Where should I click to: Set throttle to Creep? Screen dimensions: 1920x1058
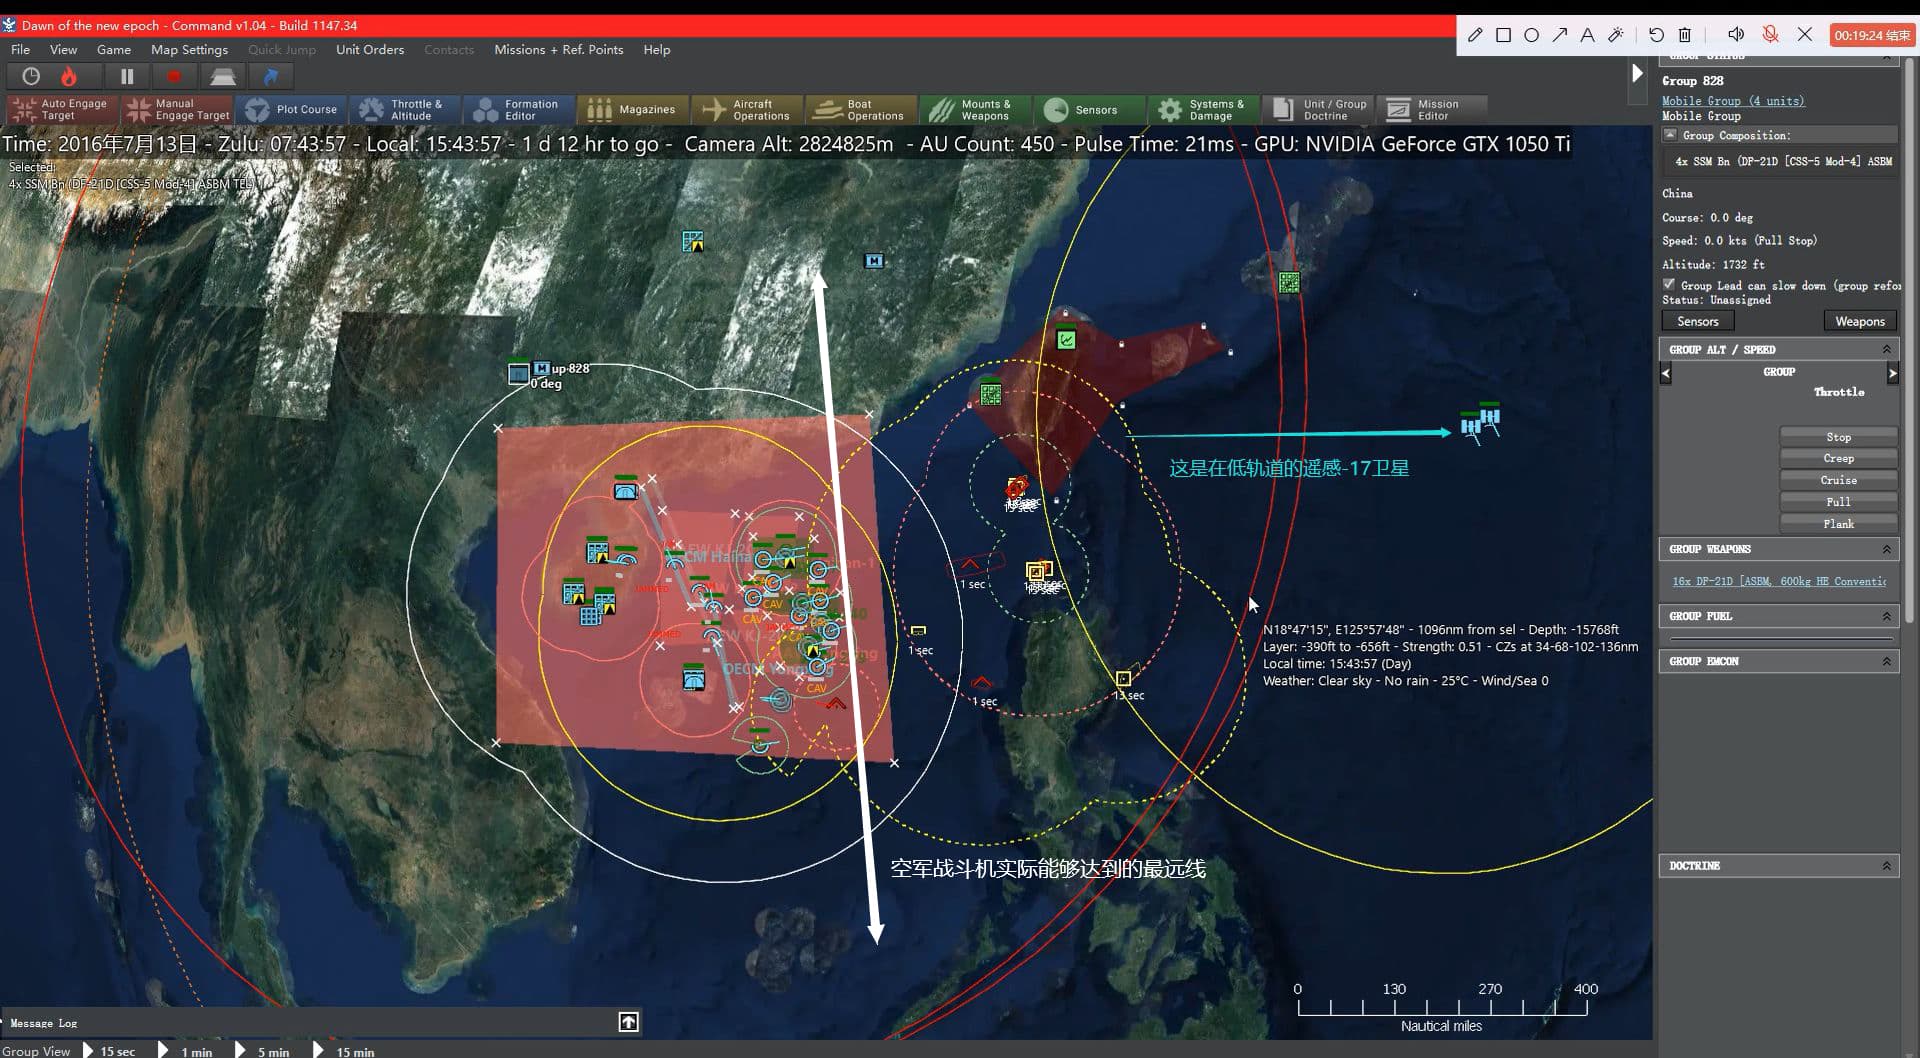click(x=1838, y=458)
